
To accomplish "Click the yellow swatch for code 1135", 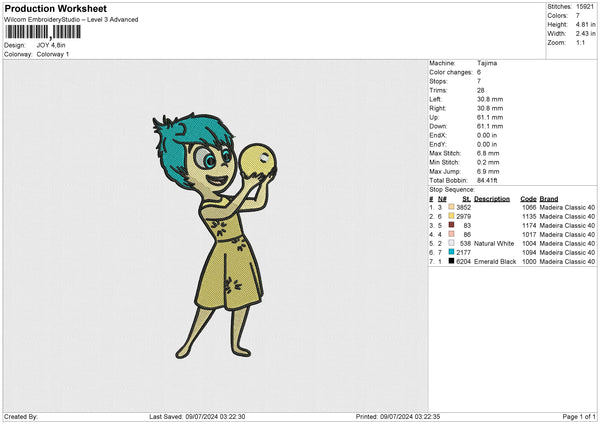I will pos(451,216).
